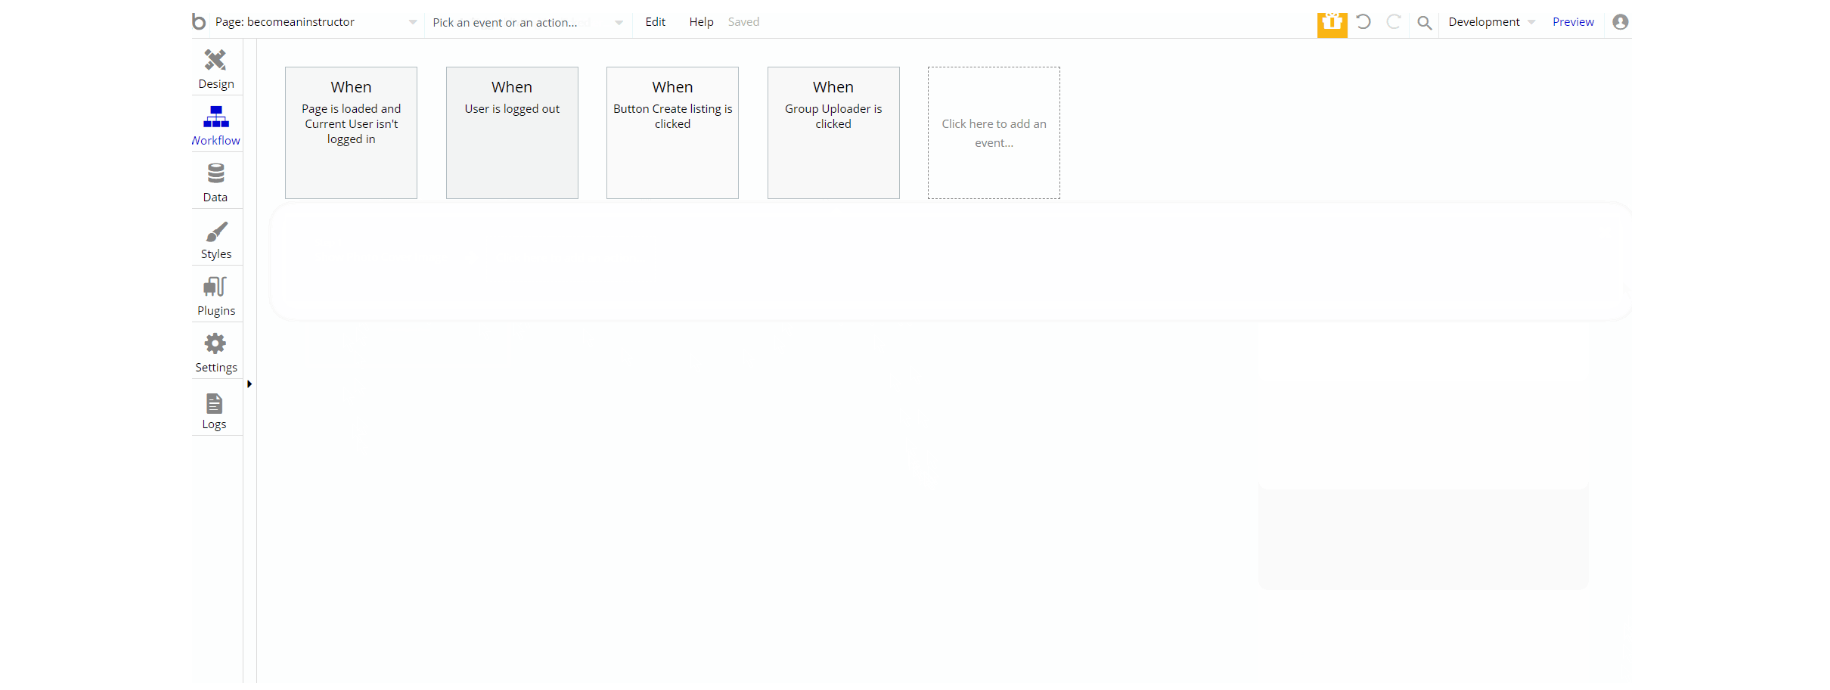Open the Design tab icon
Image resolution: width=1830 pixels, height=690 pixels.
tap(215, 60)
